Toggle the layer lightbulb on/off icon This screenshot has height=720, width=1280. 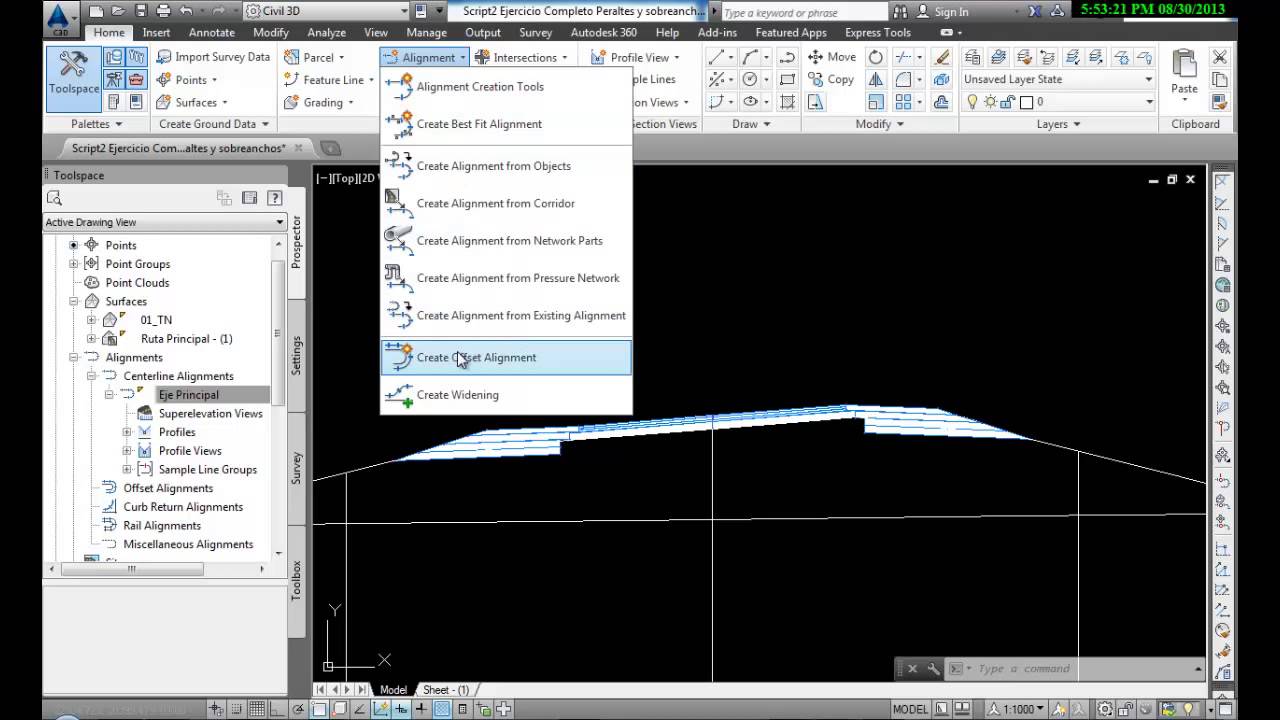[972, 102]
